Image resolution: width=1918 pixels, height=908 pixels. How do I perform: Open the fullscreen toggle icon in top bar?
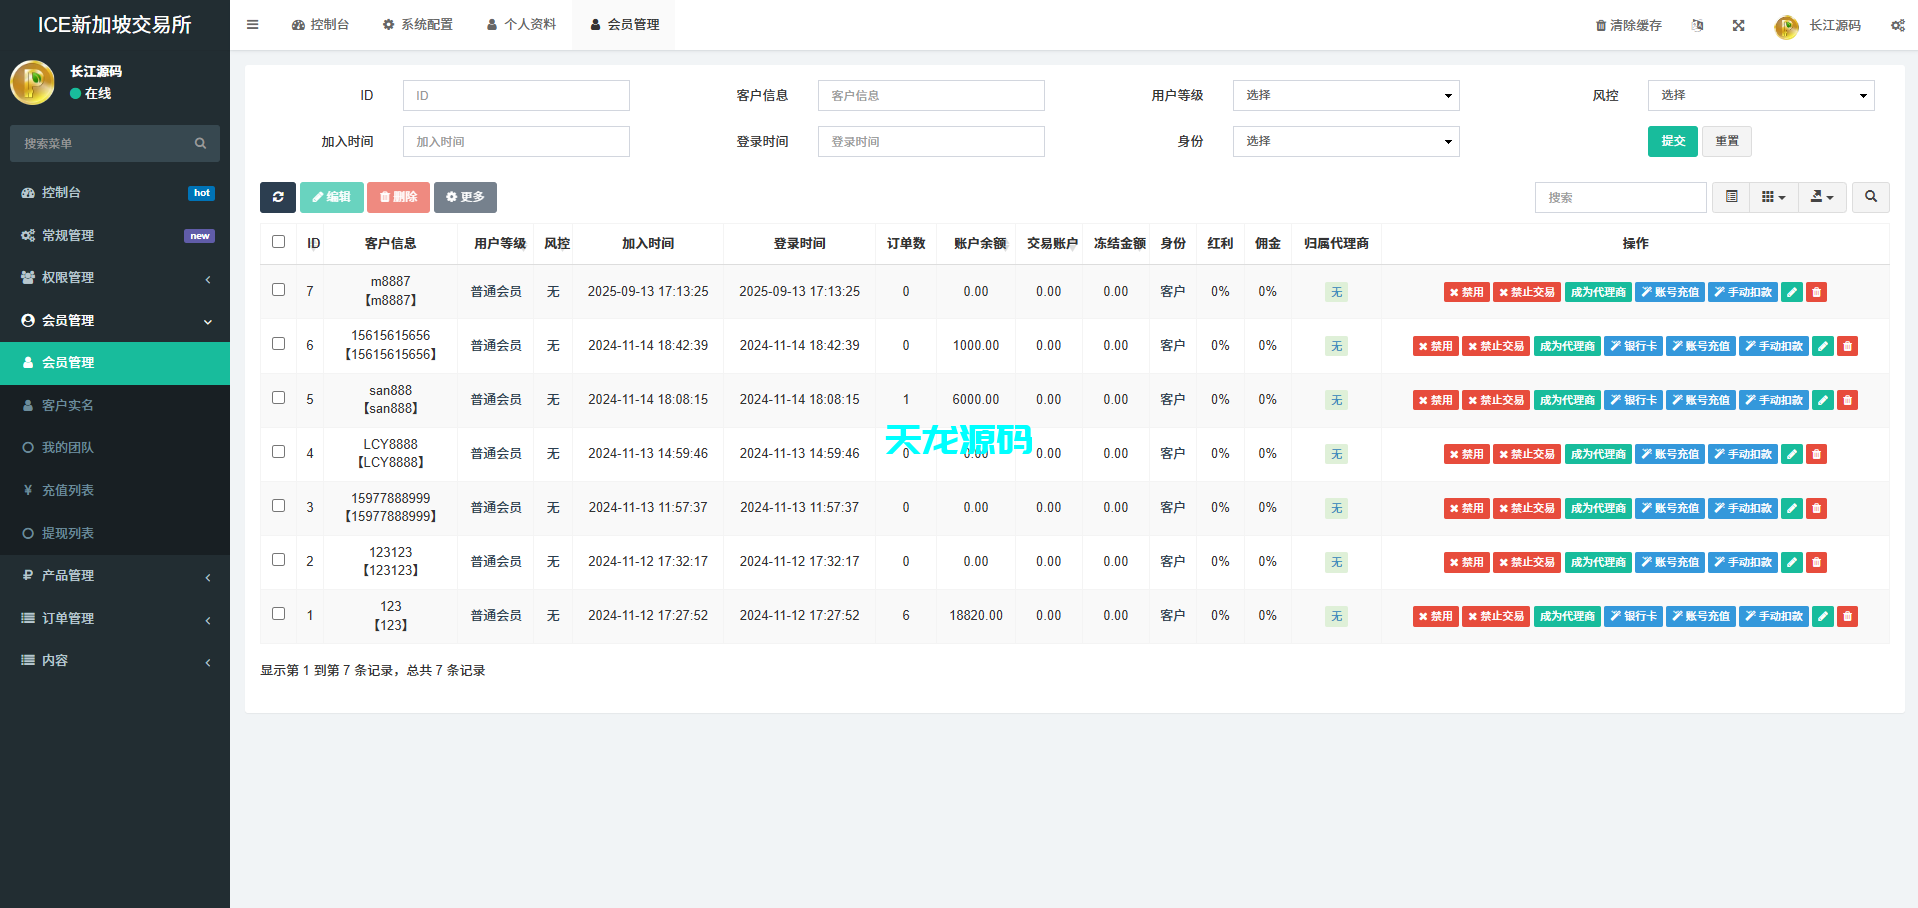(x=1738, y=25)
